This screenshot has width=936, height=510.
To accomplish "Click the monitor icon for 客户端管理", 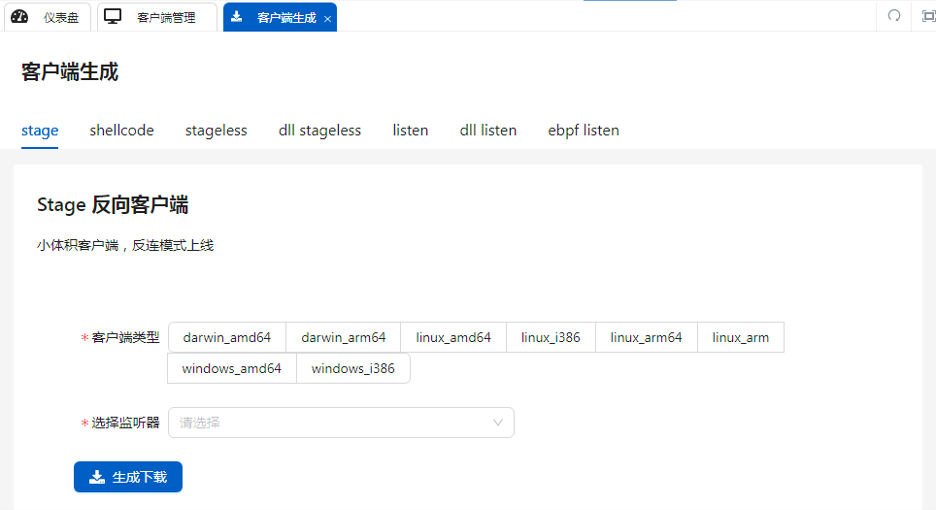I will pyautogui.click(x=113, y=17).
